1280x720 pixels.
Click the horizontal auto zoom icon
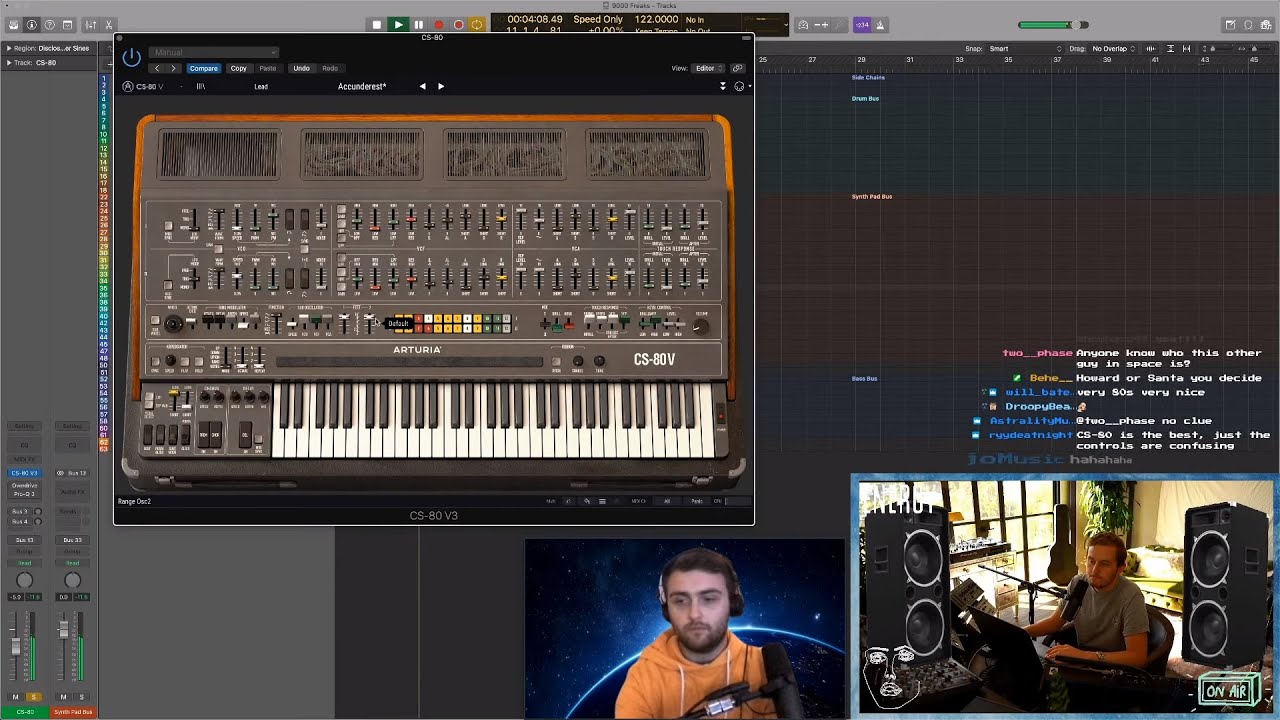tap(1187, 48)
